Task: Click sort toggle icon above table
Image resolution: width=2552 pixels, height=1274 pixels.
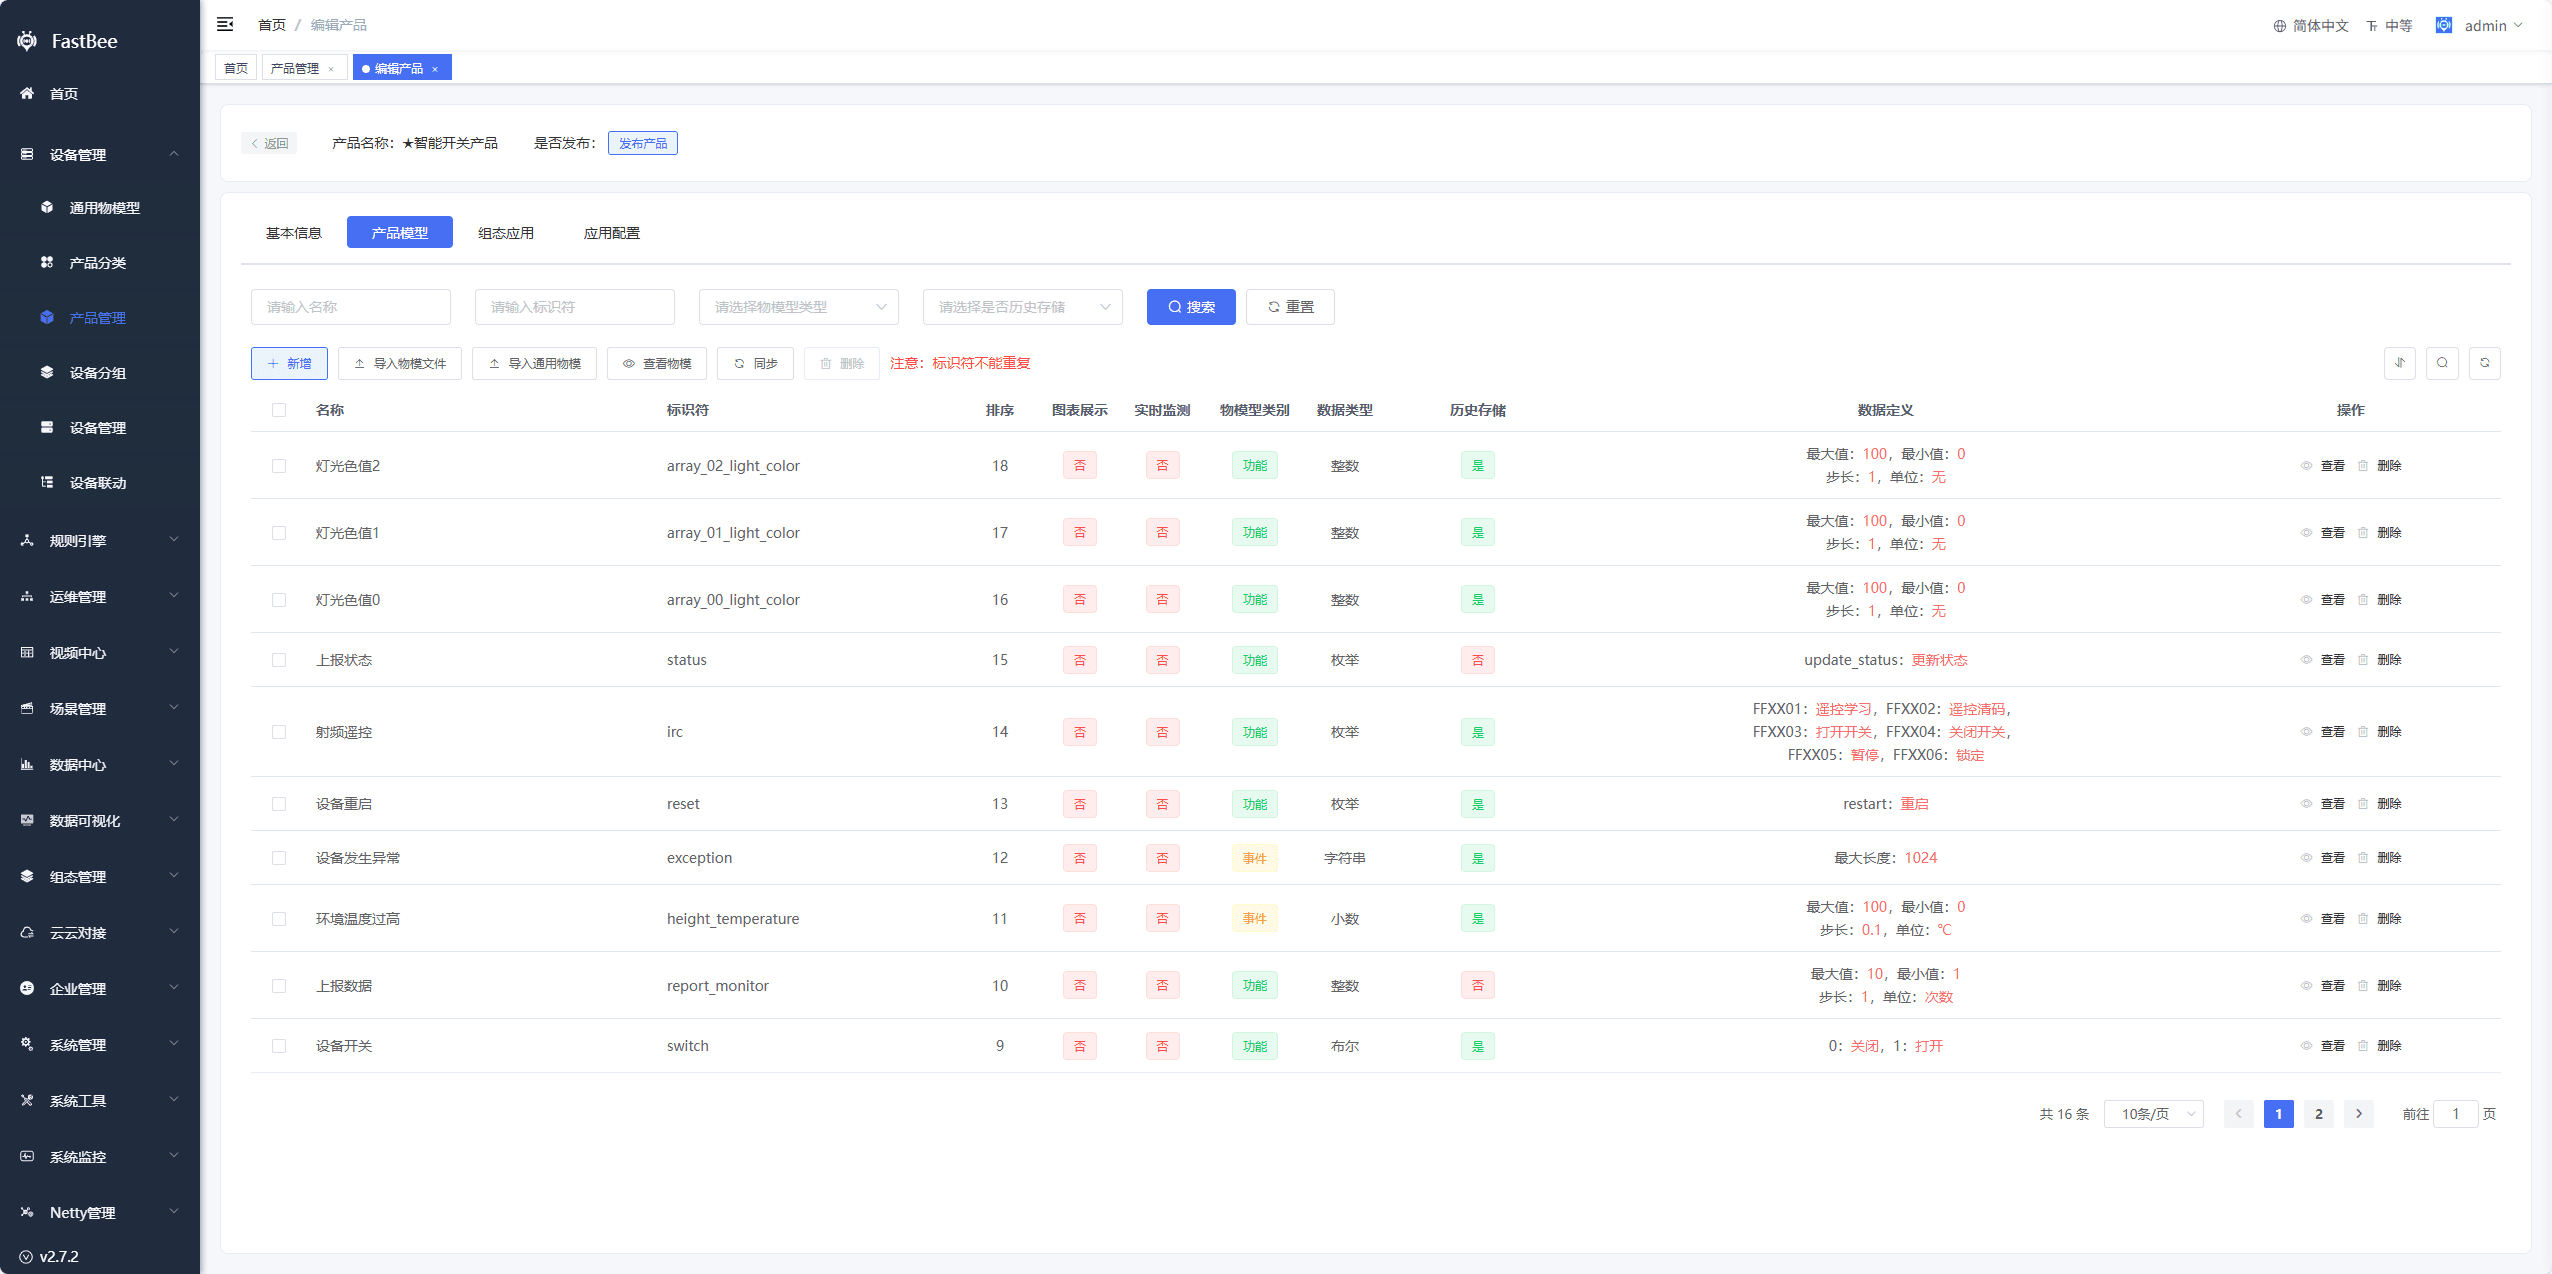Action: [2400, 363]
